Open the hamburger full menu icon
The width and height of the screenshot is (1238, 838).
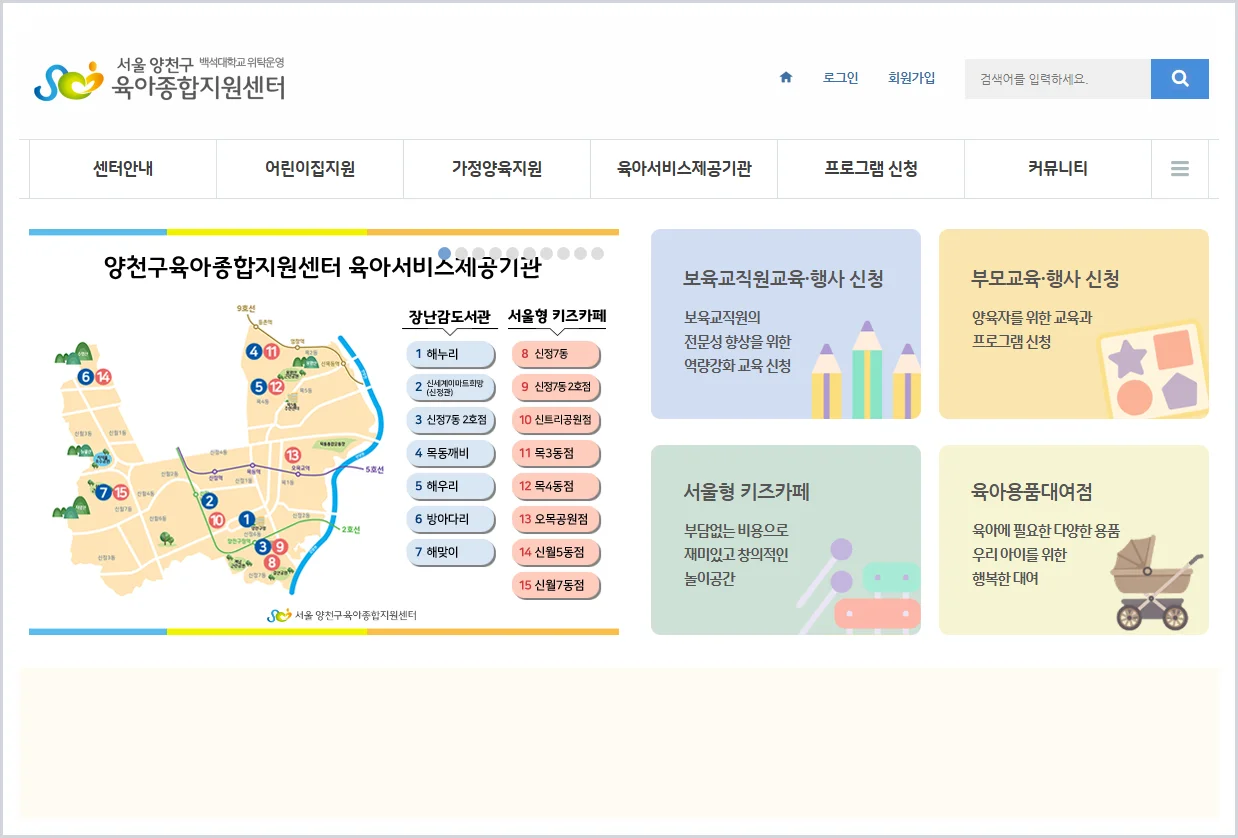point(1180,169)
